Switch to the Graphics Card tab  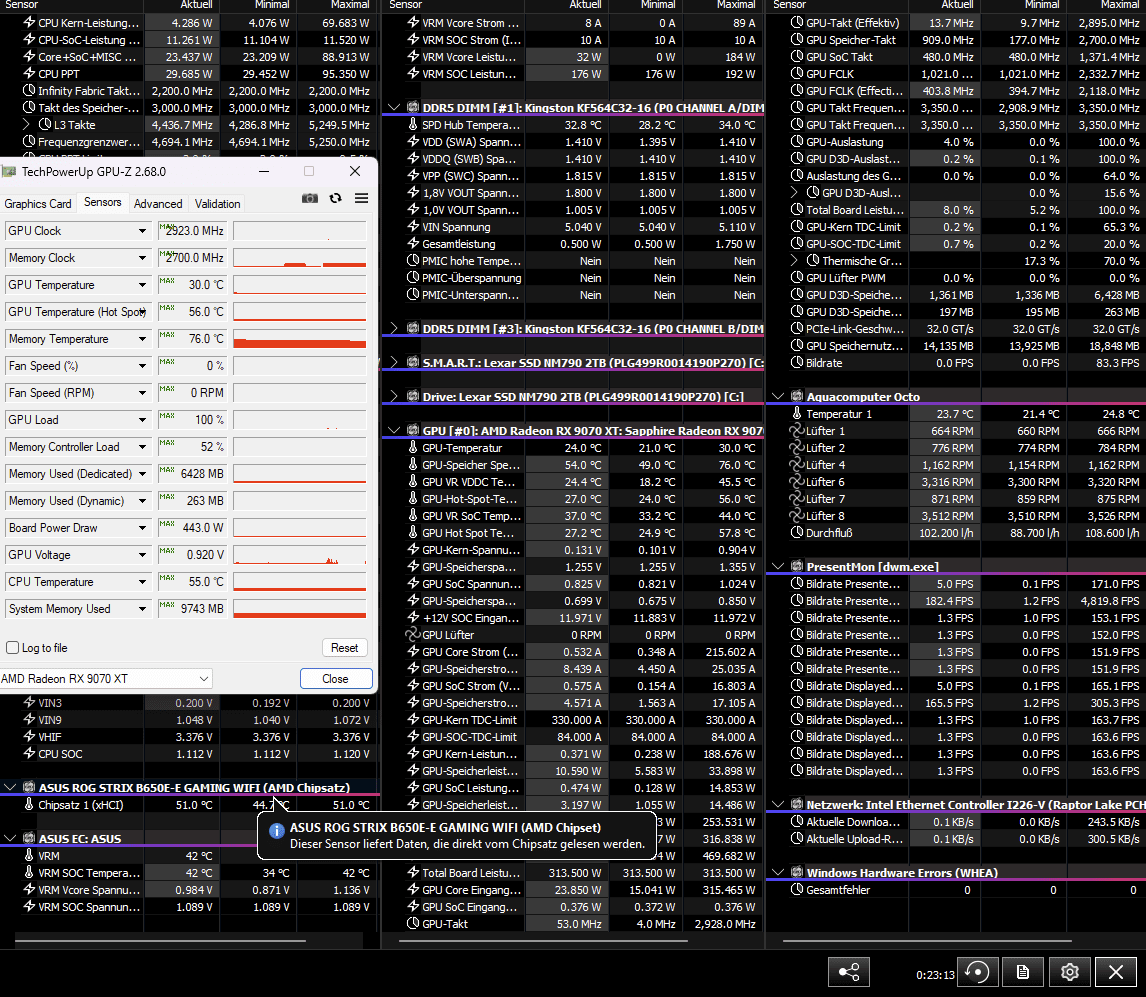(38, 204)
